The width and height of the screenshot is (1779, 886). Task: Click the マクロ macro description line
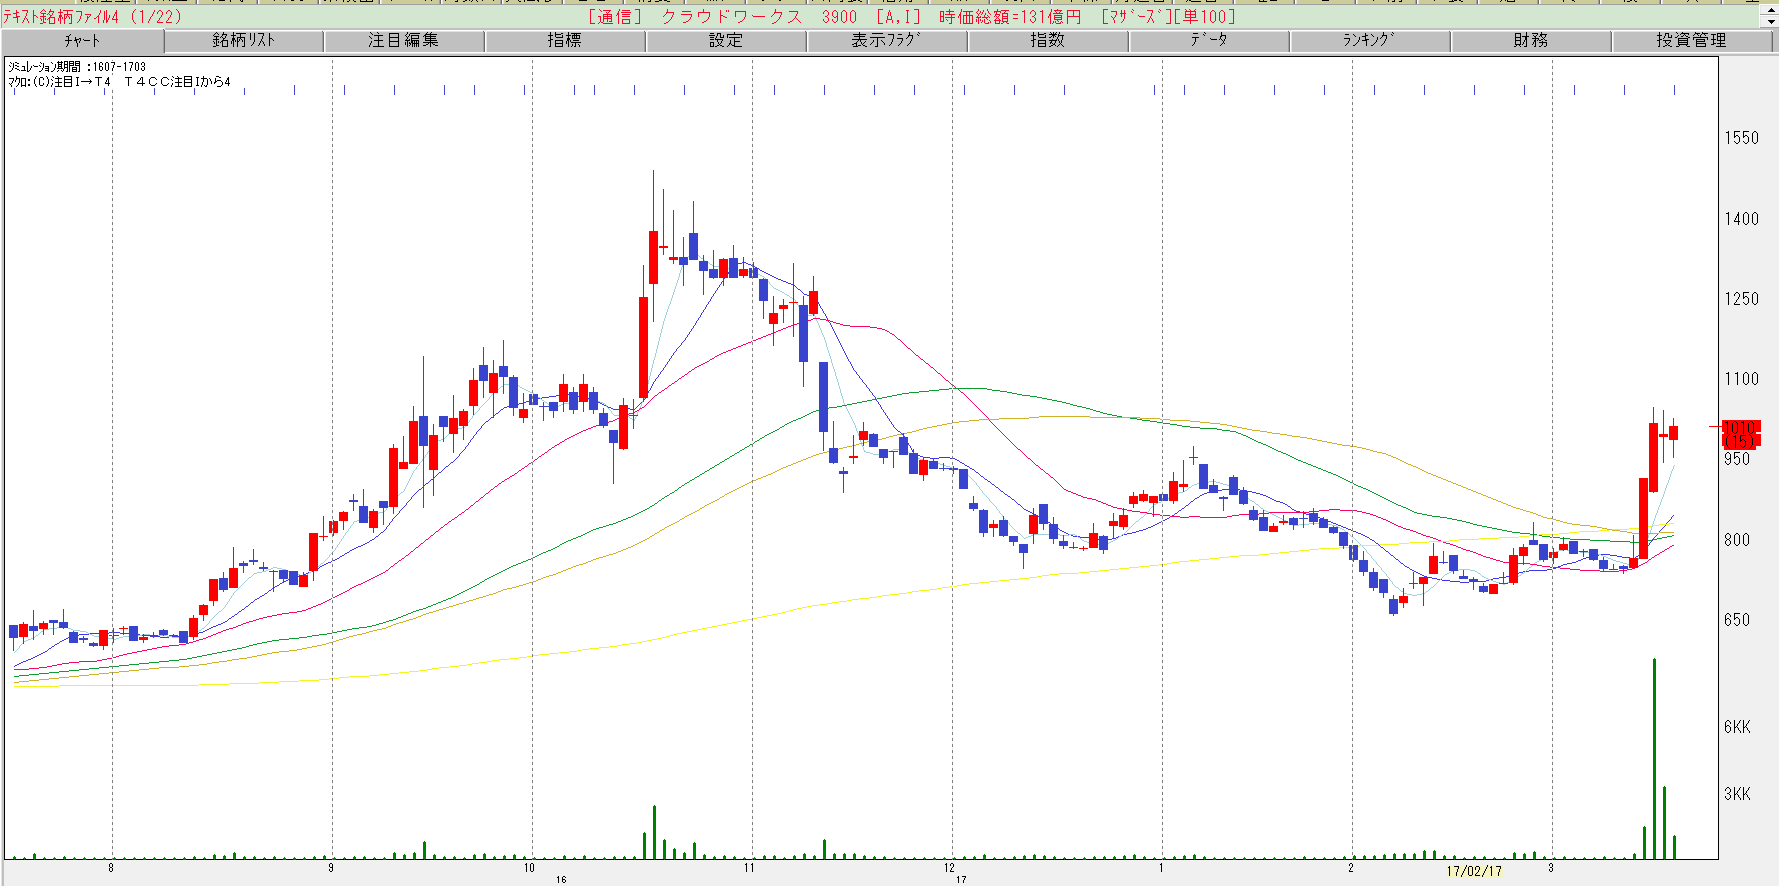[119, 82]
